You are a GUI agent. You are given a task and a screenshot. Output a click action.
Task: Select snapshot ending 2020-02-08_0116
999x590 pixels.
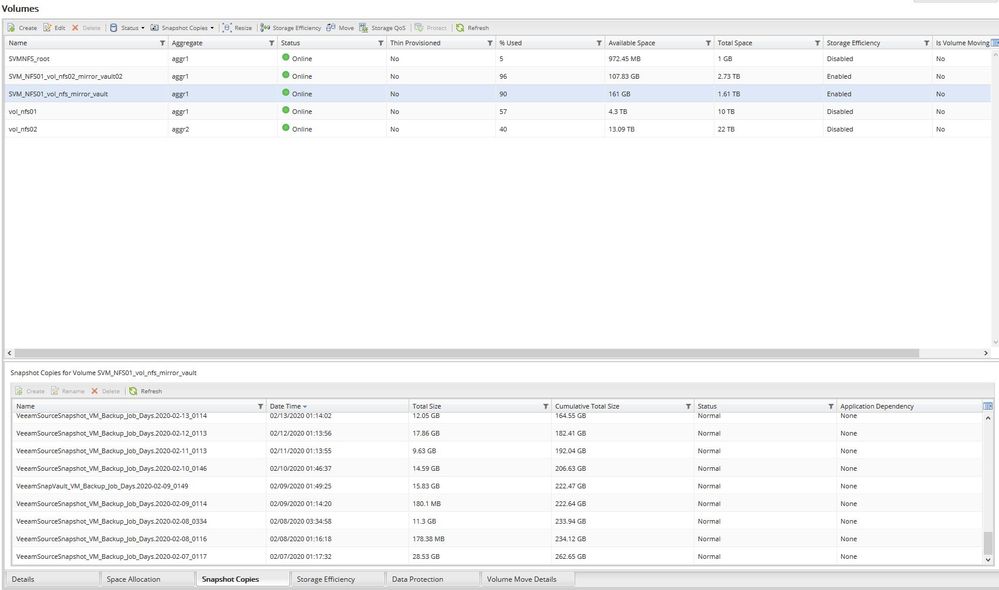[x=497, y=539]
